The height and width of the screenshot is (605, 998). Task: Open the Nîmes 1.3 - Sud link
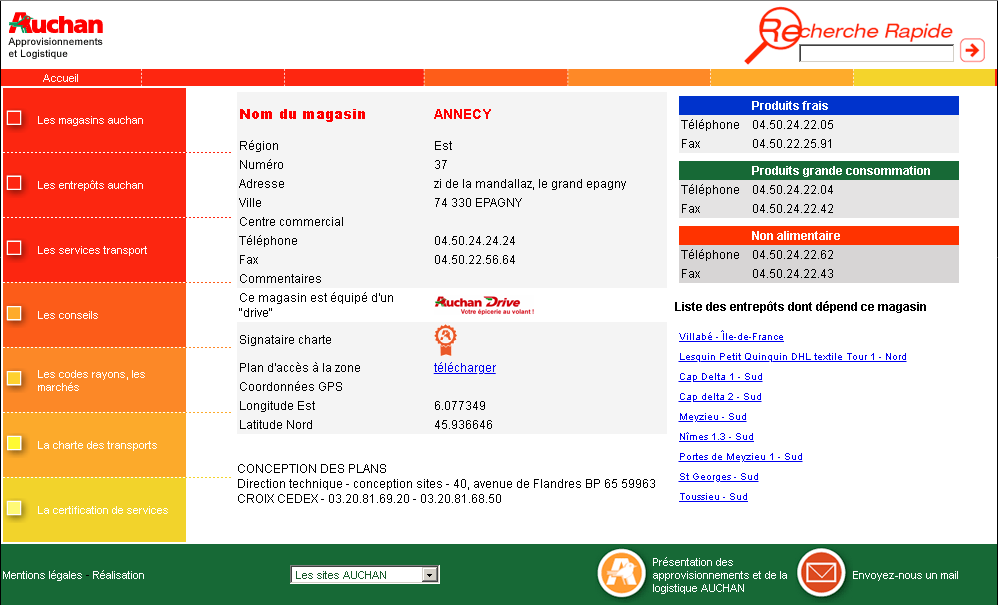coord(716,436)
